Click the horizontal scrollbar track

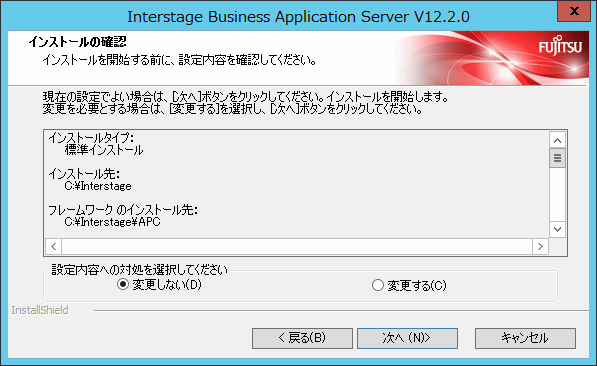pos(297,246)
